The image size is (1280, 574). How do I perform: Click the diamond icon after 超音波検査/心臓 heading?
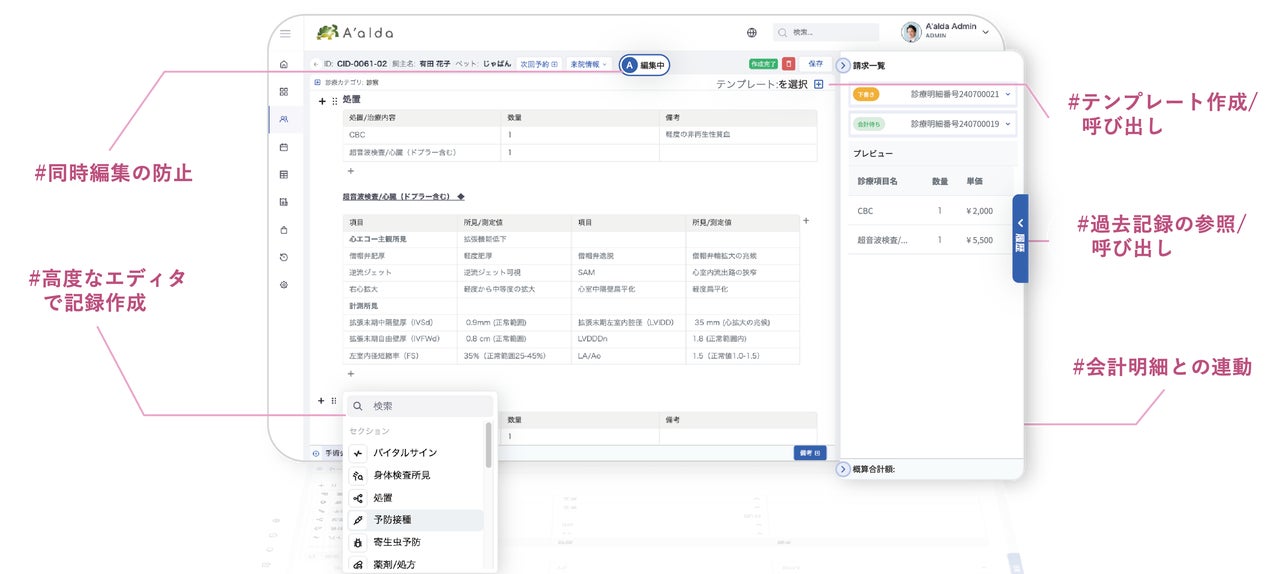click(x=460, y=197)
